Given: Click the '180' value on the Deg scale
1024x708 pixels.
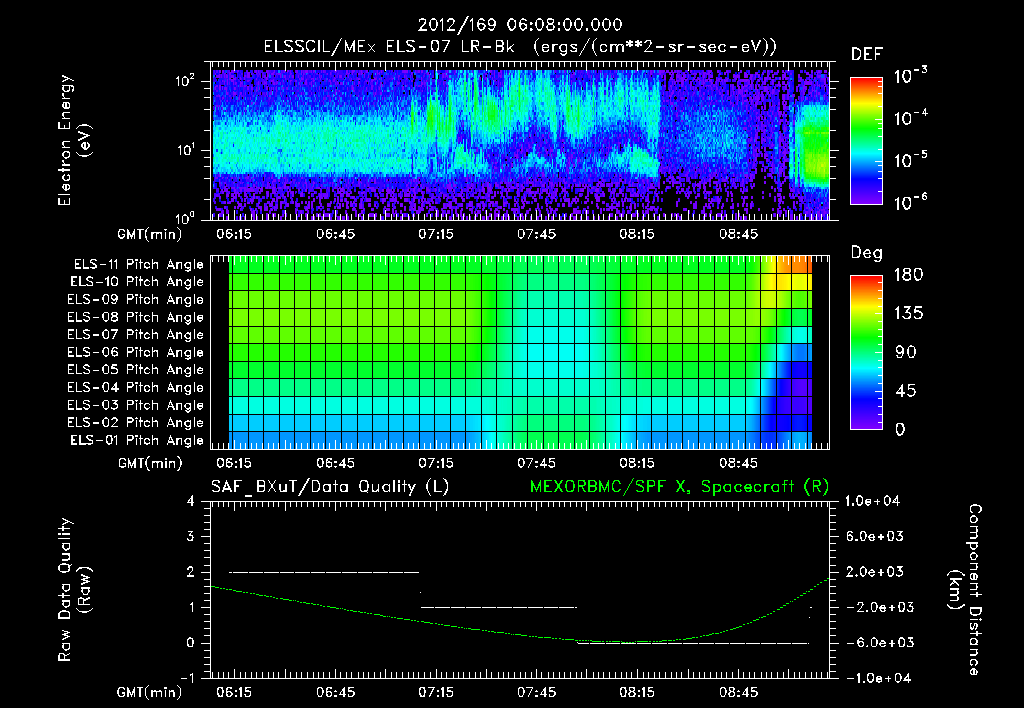Looking at the screenshot, I should point(908,275).
